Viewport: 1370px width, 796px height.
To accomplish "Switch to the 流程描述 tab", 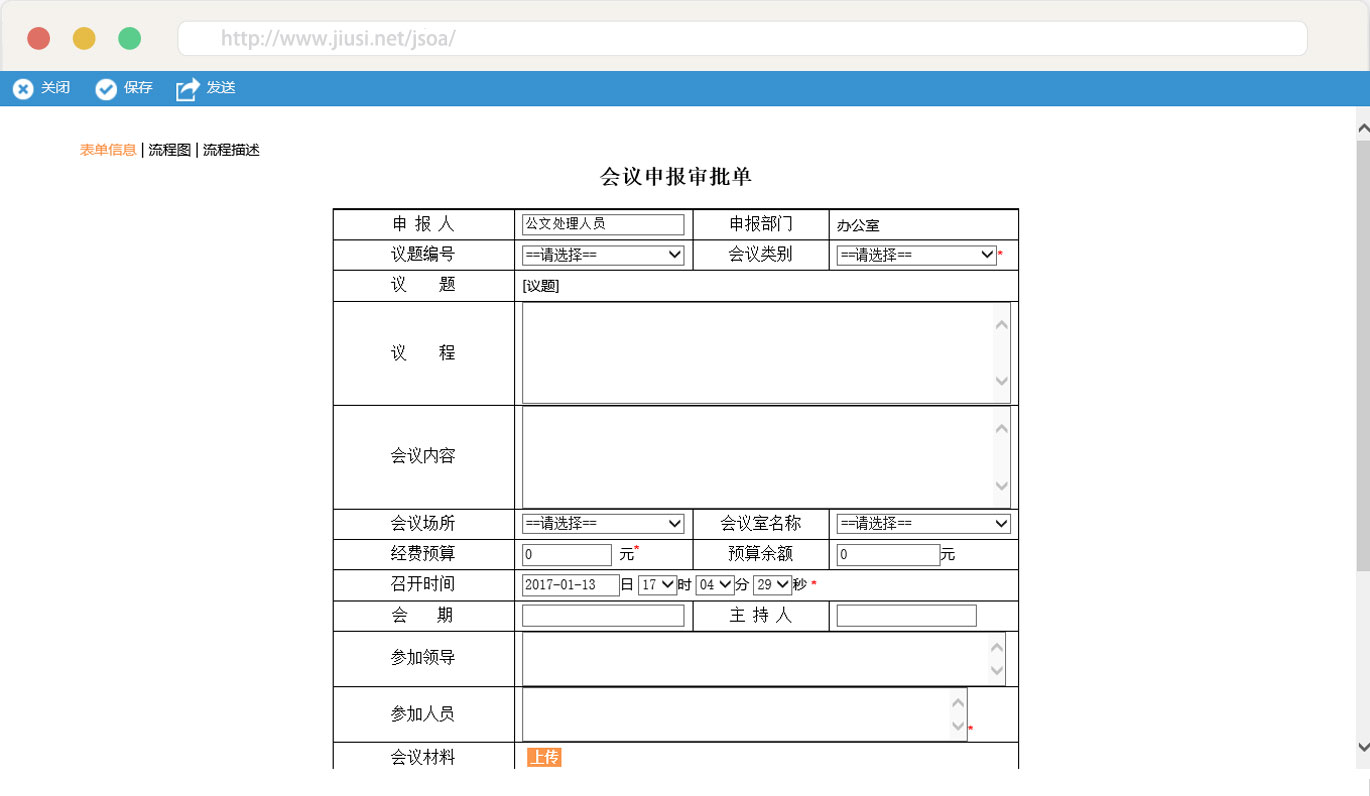I will click(231, 150).
